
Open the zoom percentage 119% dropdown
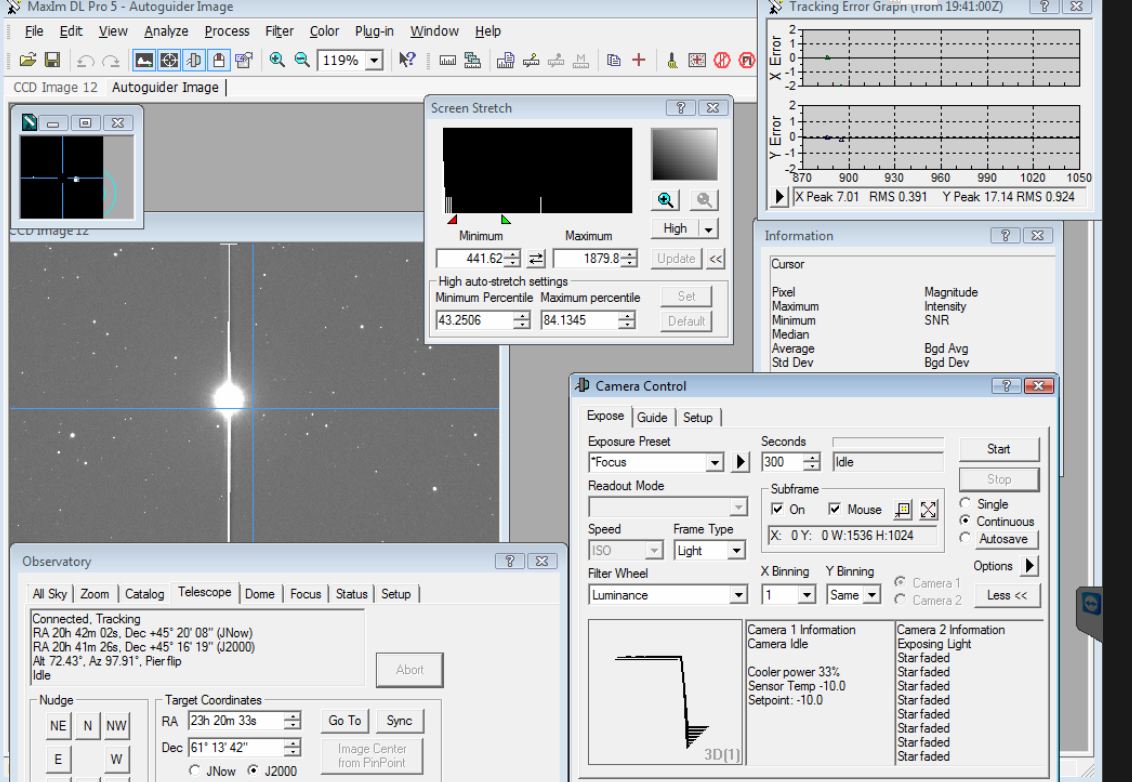[374, 61]
